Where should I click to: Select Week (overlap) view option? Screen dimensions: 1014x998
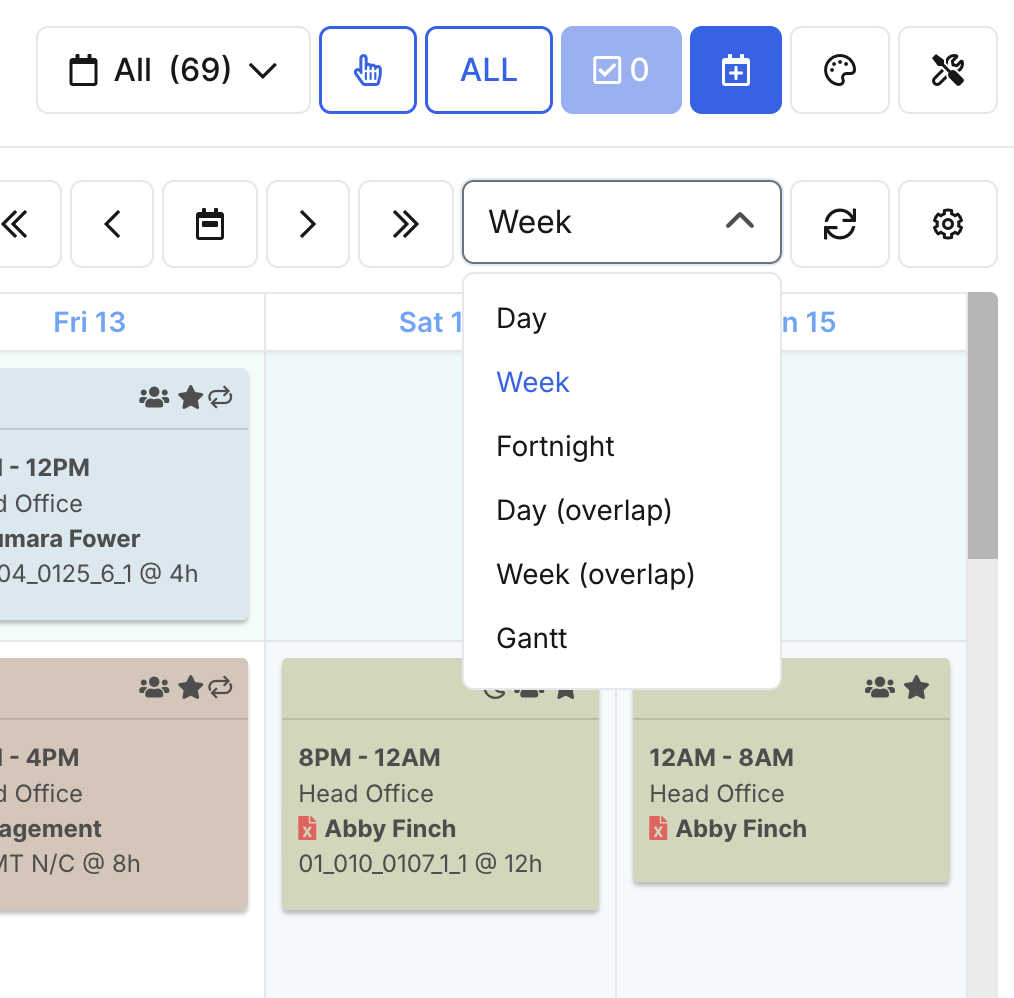pos(595,574)
